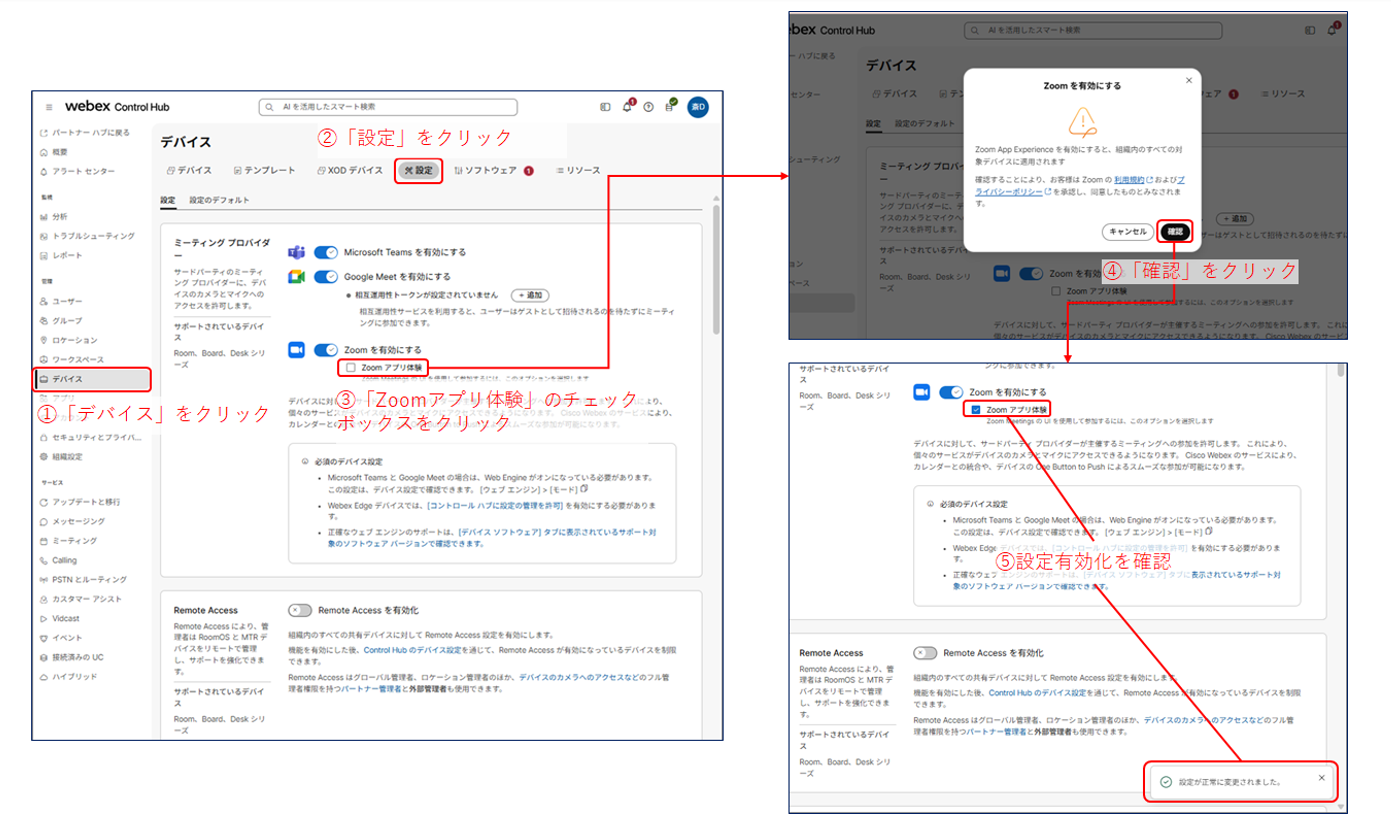
Task: Click the AI smart search field in left screenshot
Action: (388, 107)
